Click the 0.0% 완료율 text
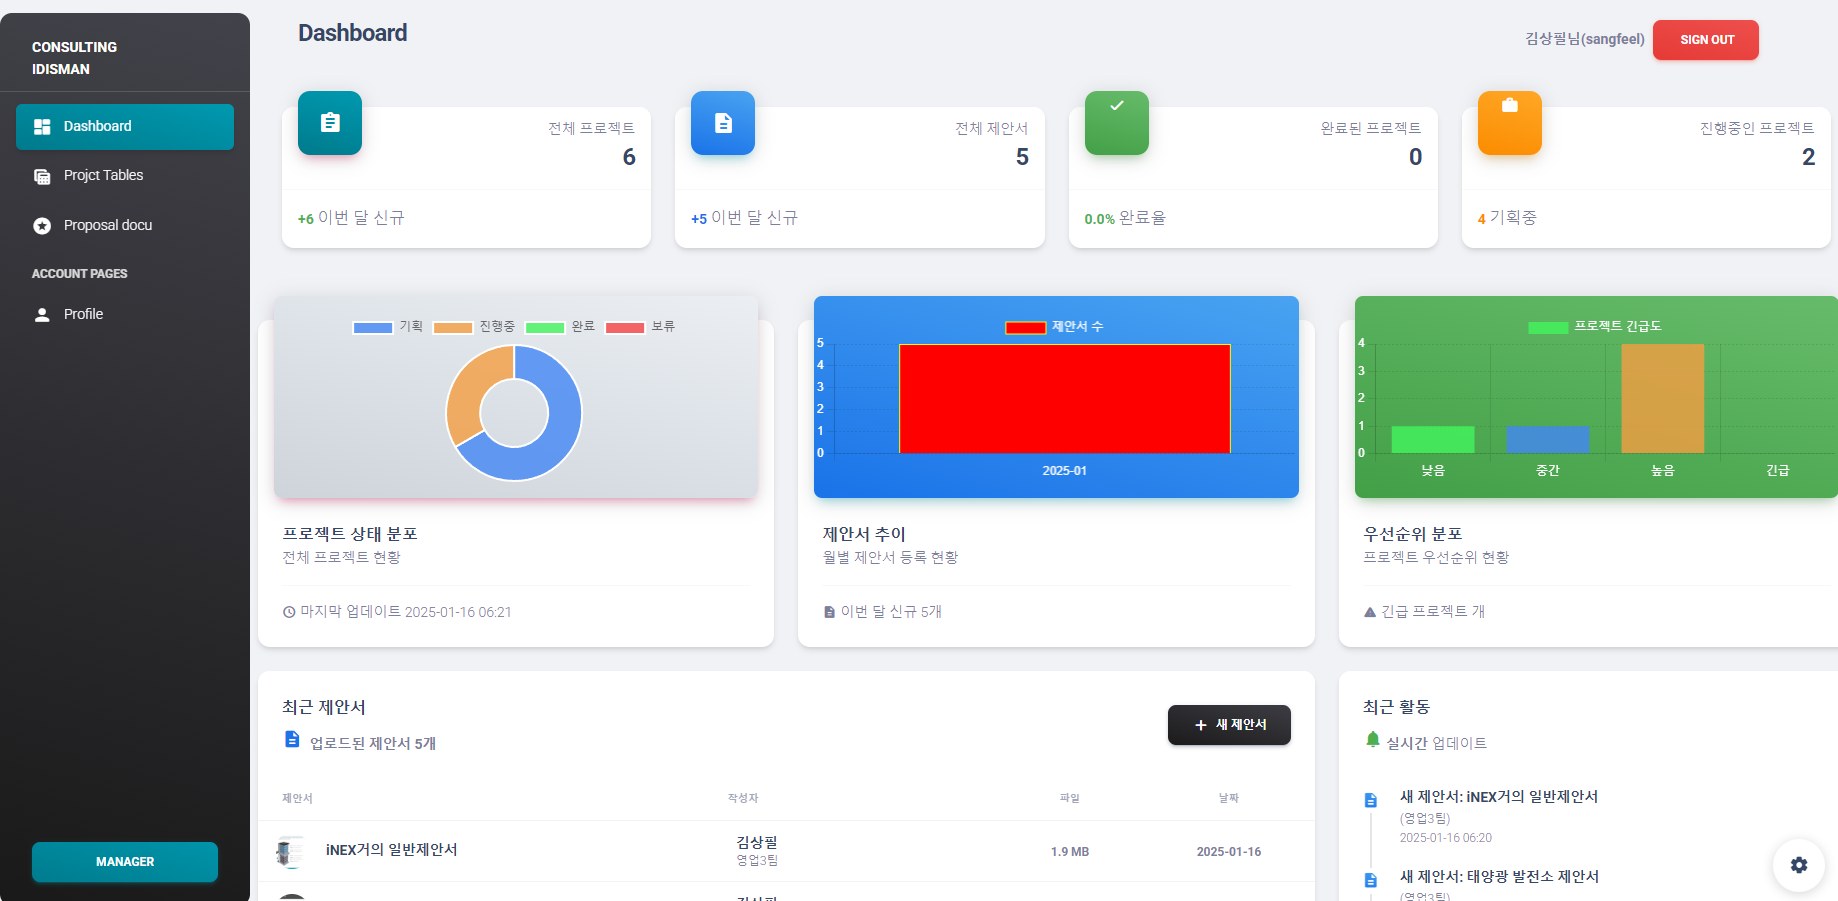The width and height of the screenshot is (1838, 901). pyautogui.click(x=1125, y=218)
